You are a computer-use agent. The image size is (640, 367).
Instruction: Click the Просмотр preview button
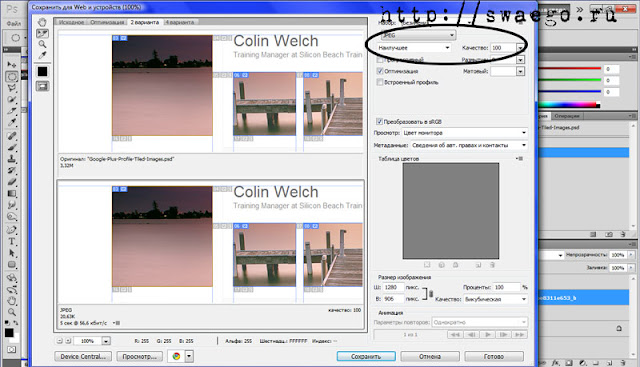point(140,356)
